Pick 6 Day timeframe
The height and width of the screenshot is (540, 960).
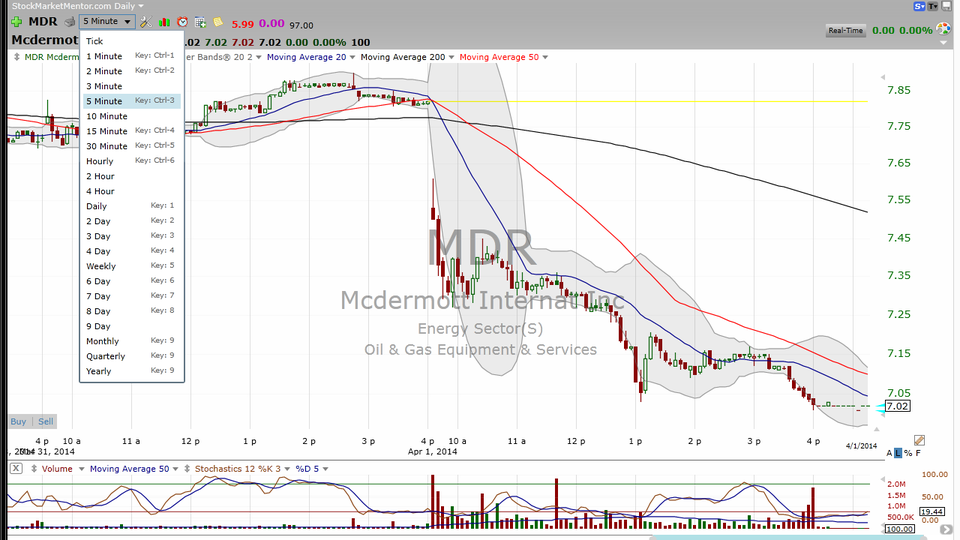click(132, 281)
